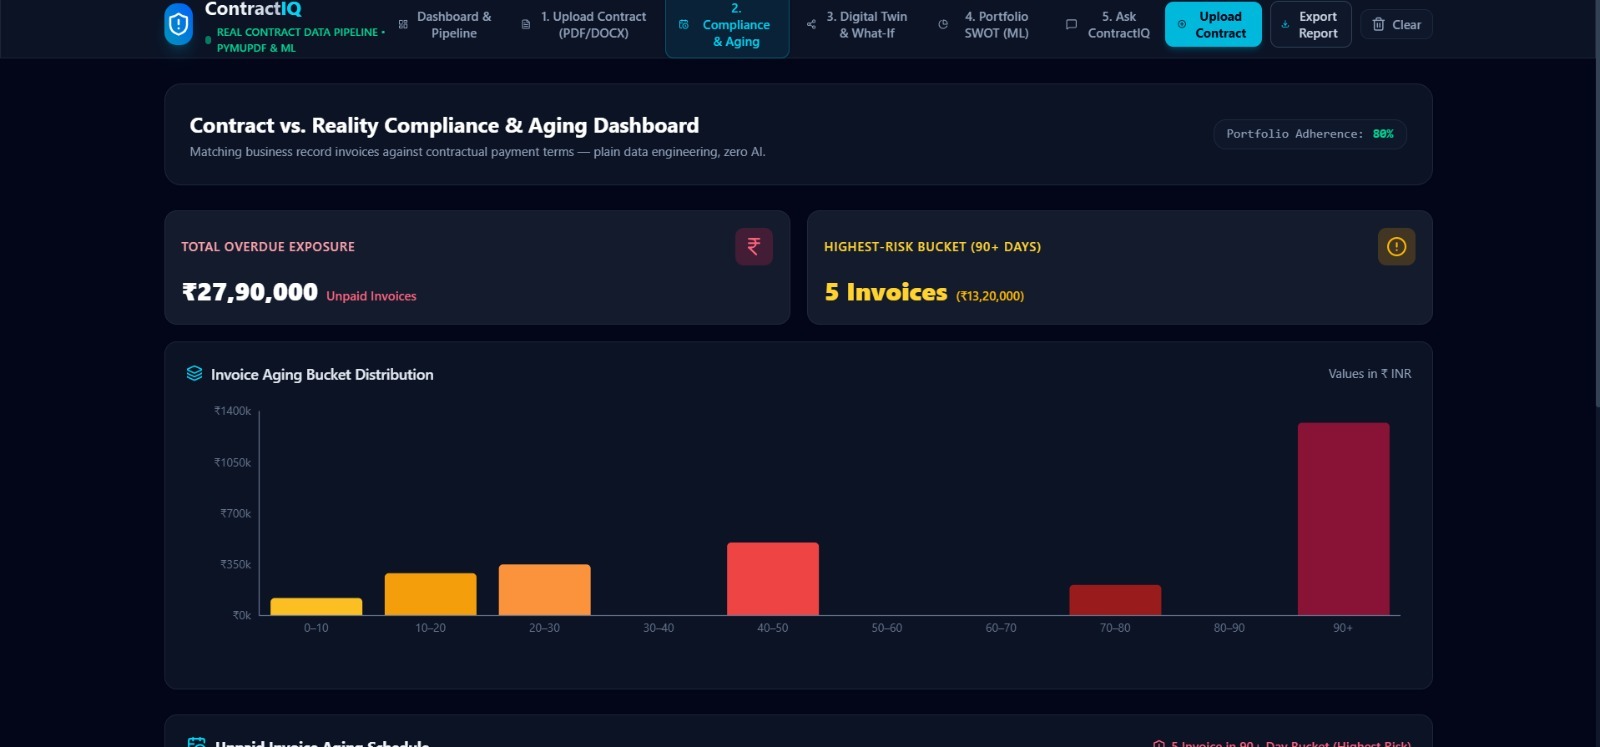Open the Dashboard & Pipeline tab
This screenshot has height=747, width=1600.
445,25
